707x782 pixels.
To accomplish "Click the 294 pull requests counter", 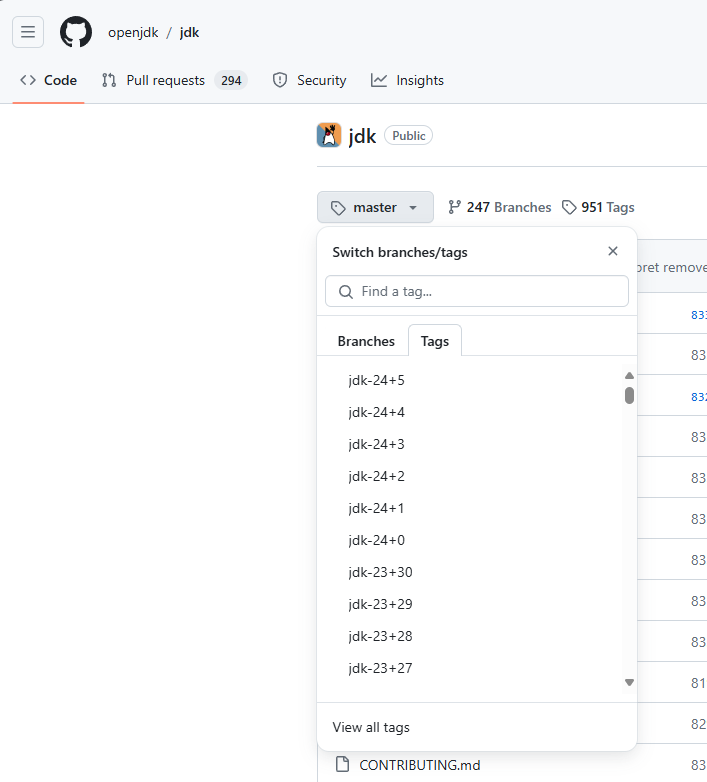I will pos(231,80).
